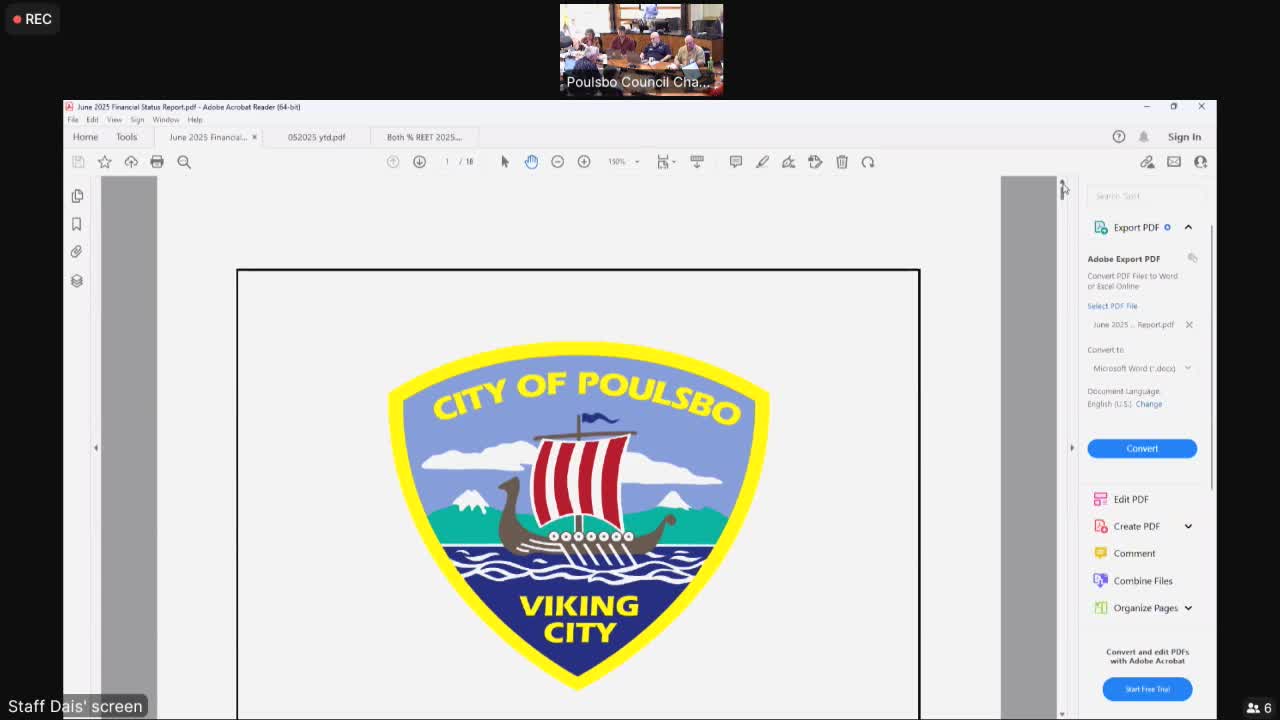The height and width of the screenshot is (720, 1280).
Task: Click the Change document language link
Action: (x=1149, y=404)
